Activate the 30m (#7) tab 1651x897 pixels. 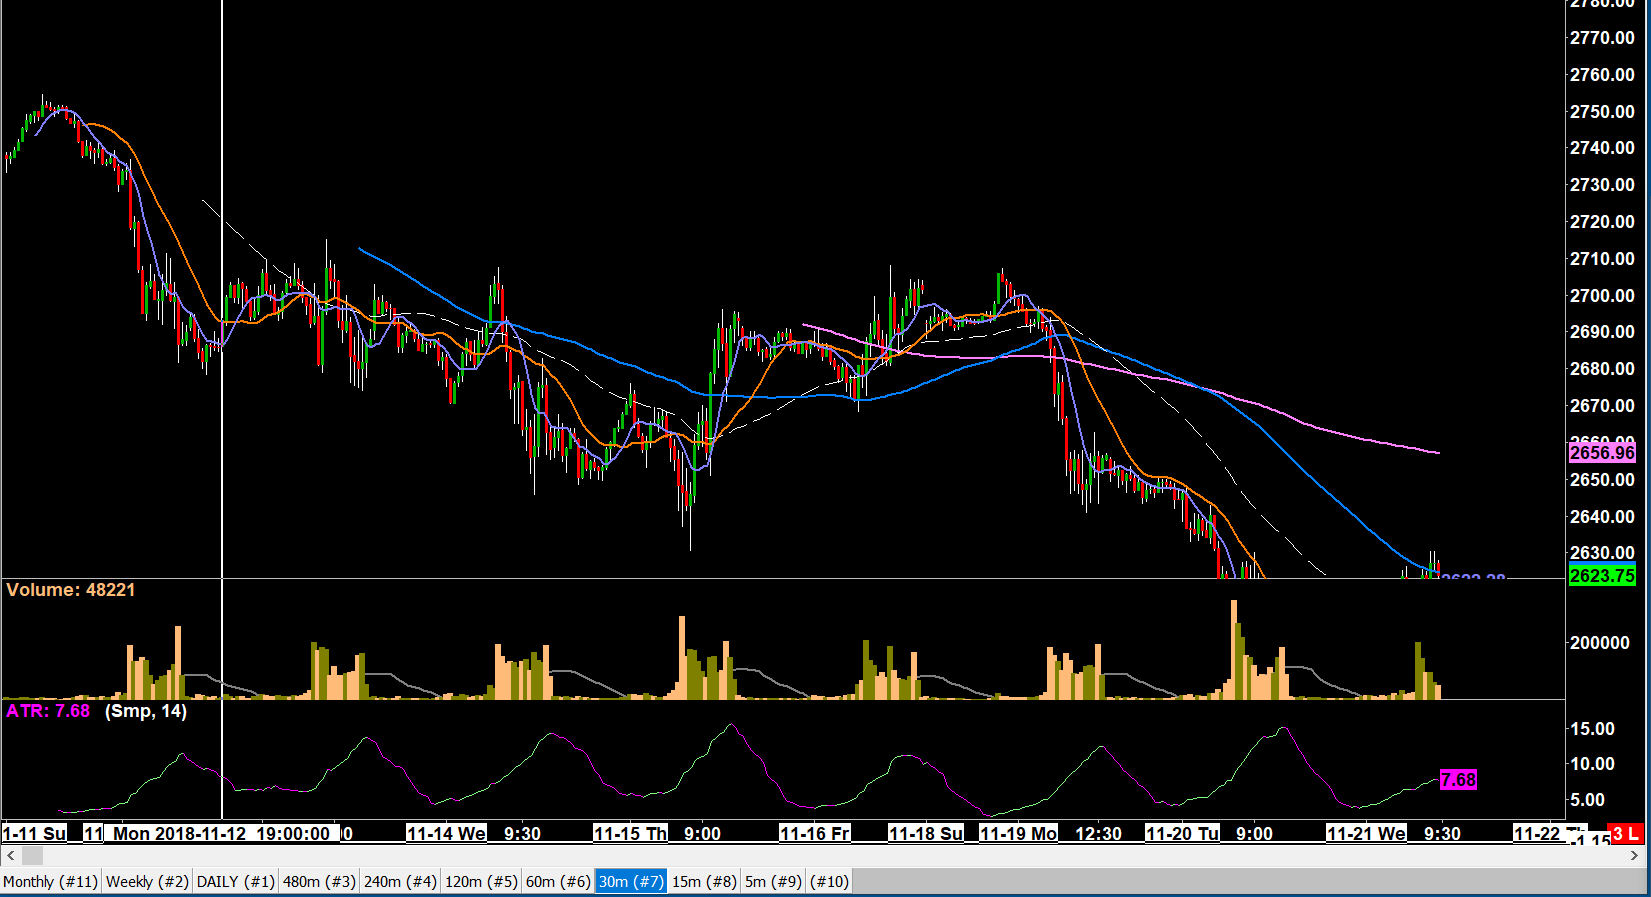click(x=631, y=881)
